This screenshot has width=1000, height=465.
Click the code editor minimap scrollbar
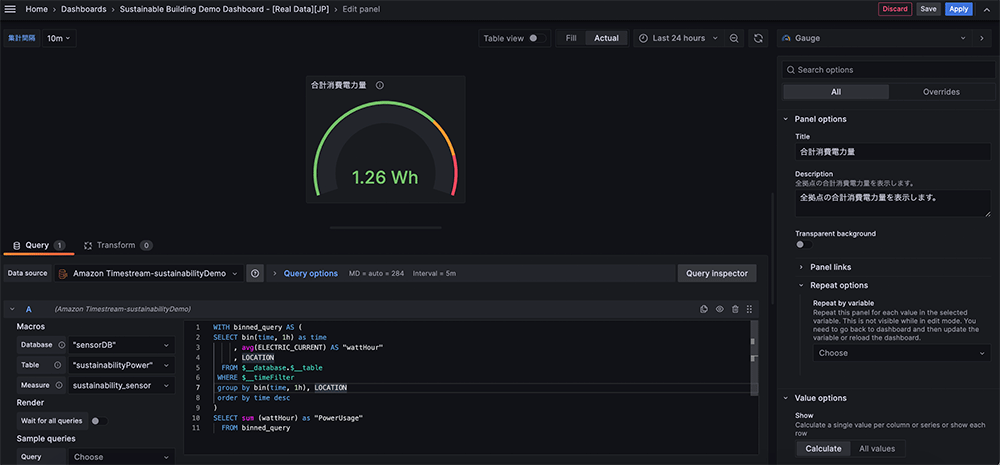point(754,357)
